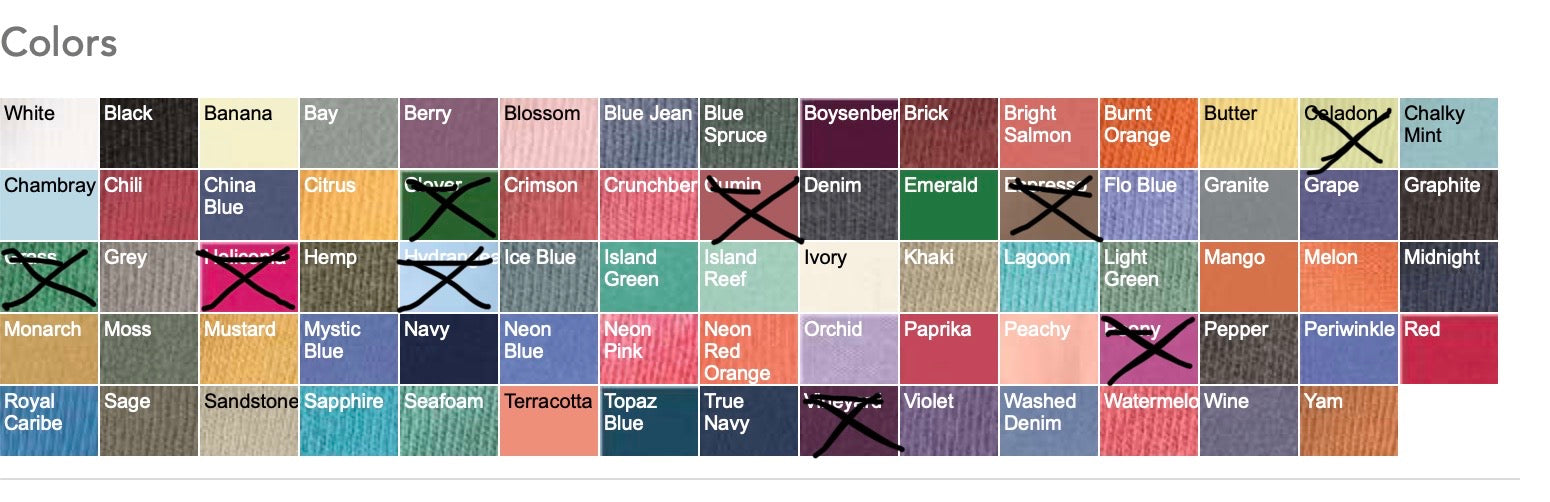Choose the Terracotta color swatch
The width and height of the screenshot is (1550, 502).
point(549,421)
